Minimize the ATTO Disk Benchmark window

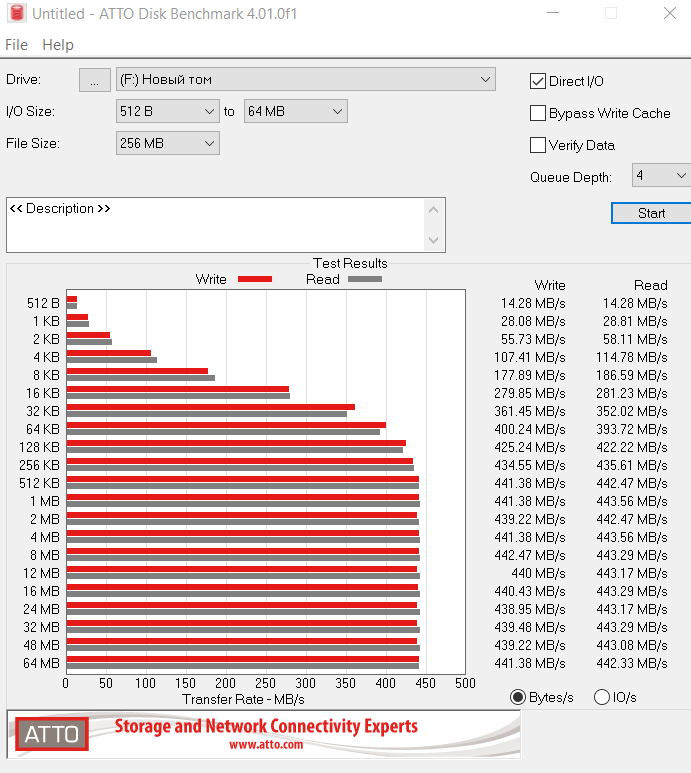click(554, 14)
